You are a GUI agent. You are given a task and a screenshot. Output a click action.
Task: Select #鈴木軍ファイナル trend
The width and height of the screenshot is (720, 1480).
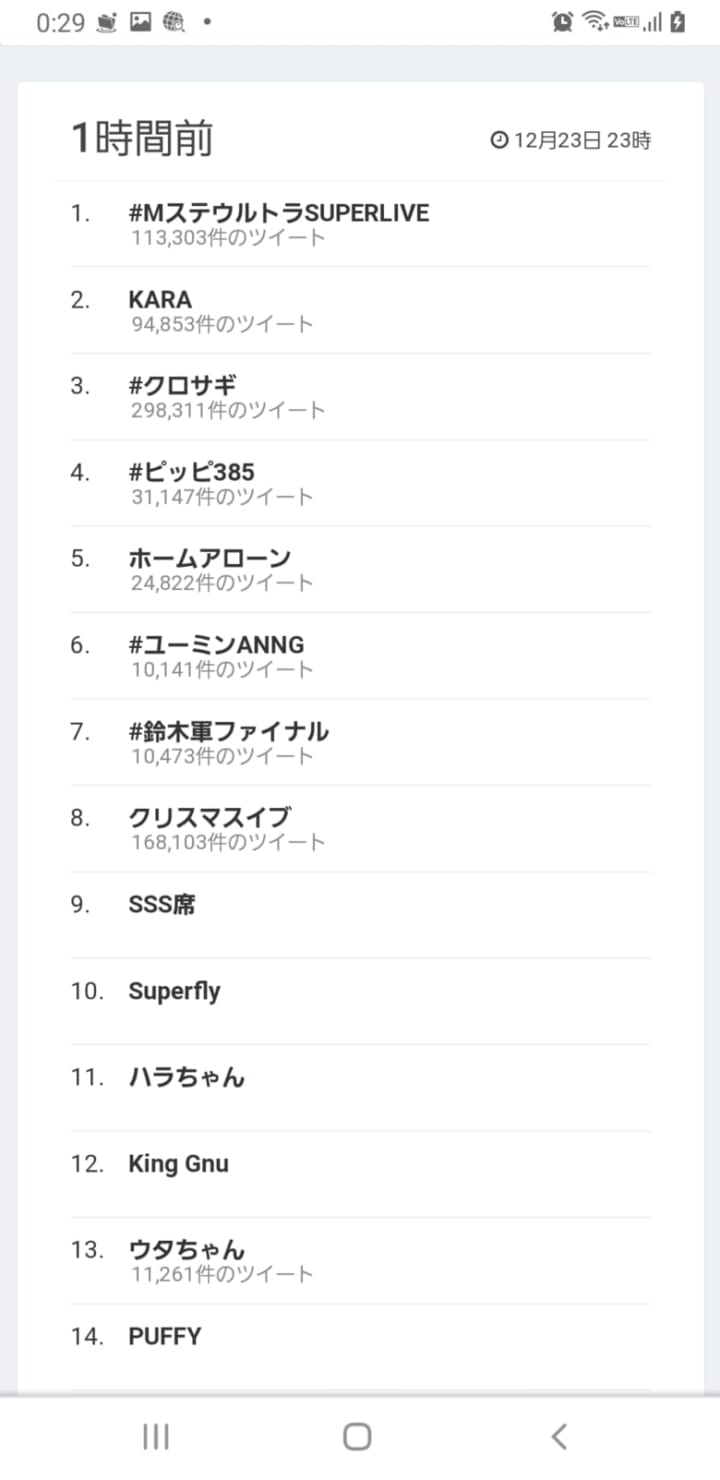point(228,731)
